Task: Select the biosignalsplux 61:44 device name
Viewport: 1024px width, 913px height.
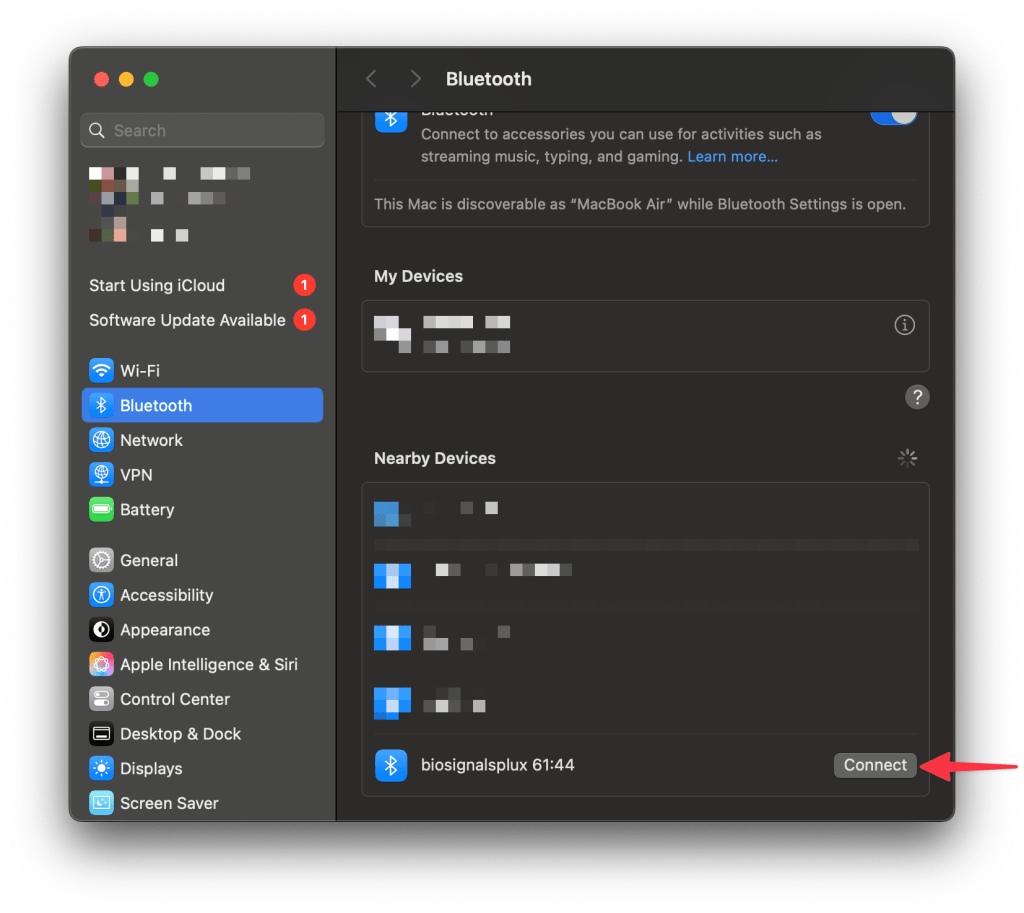Action: click(x=498, y=765)
